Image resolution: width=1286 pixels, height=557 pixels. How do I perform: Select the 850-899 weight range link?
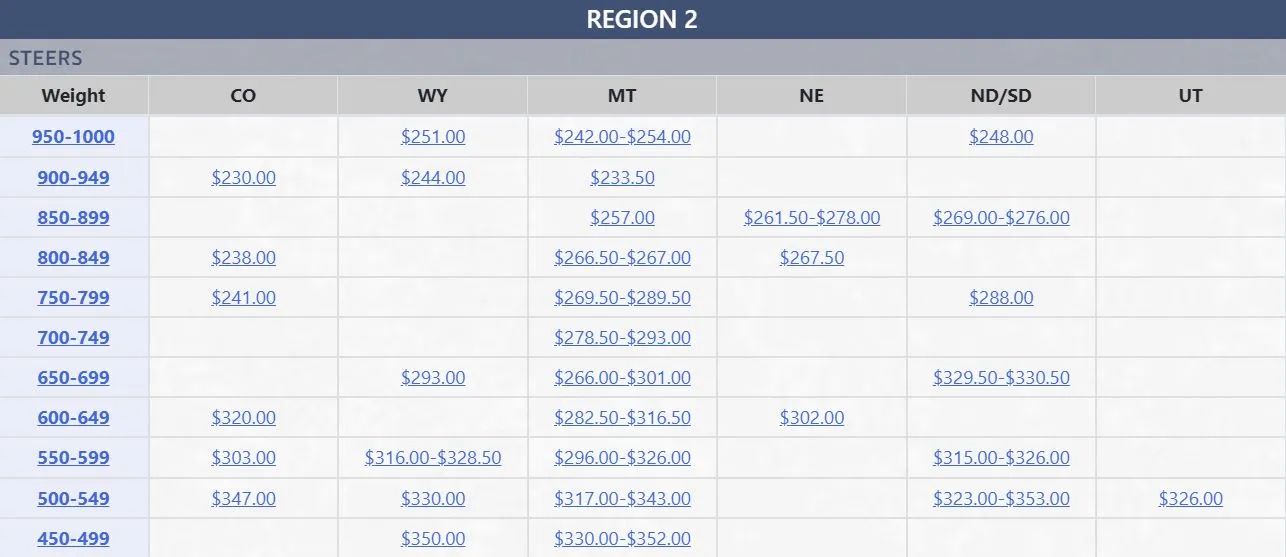tap(73, 218)
